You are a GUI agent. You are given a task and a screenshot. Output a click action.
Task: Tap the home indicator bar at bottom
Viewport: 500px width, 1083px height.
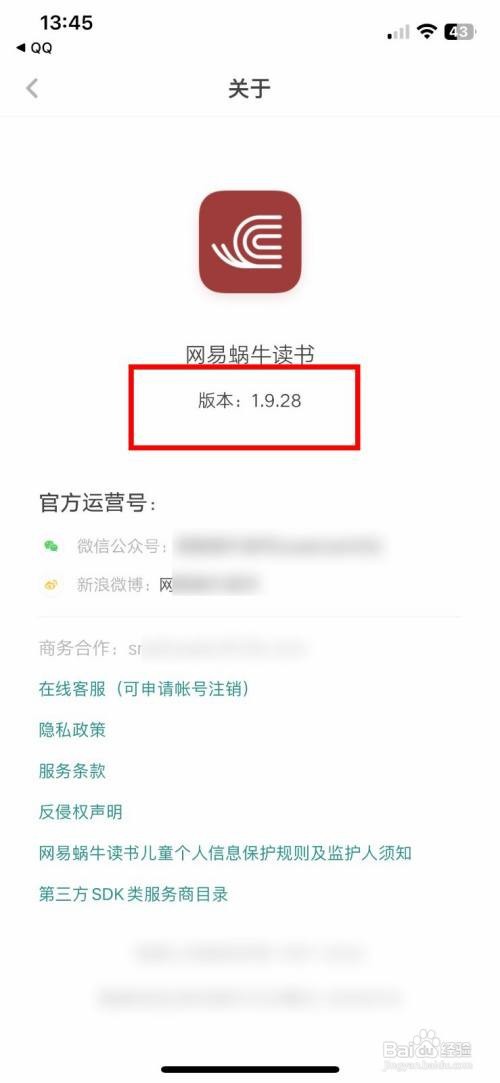tap(250, 1069)
